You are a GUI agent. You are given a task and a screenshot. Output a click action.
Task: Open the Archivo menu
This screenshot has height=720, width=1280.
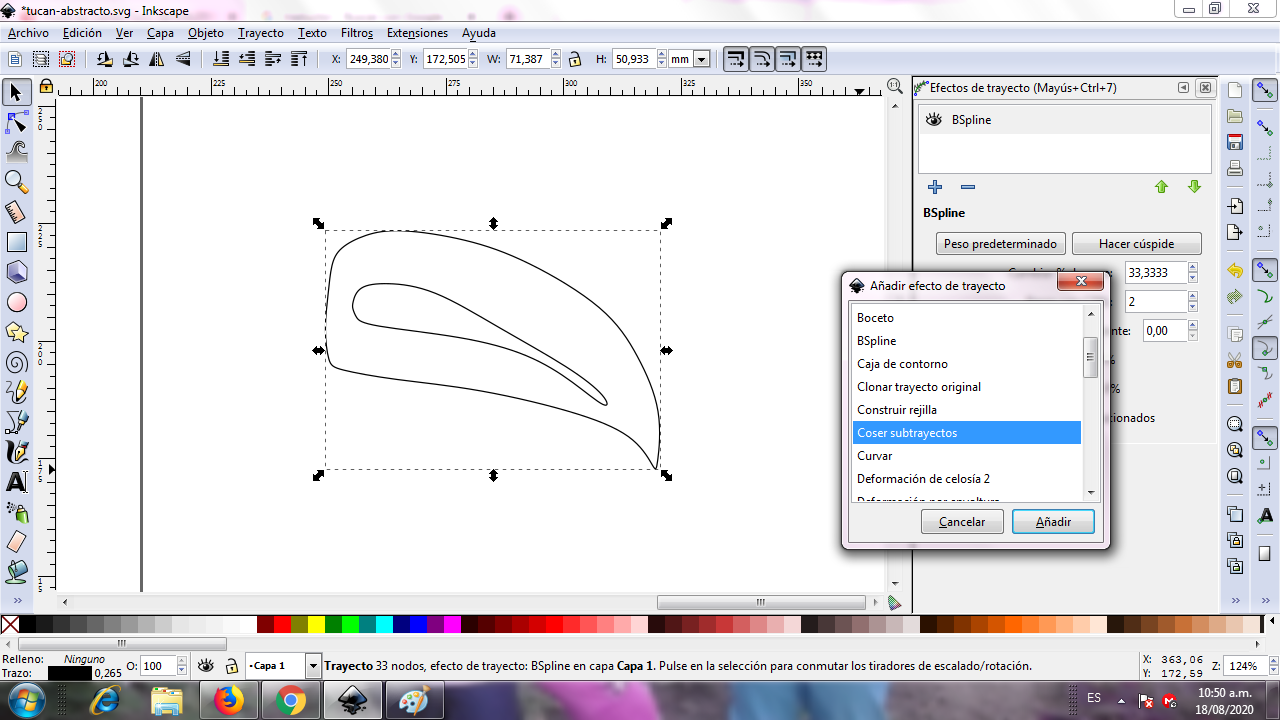[28, 33]
